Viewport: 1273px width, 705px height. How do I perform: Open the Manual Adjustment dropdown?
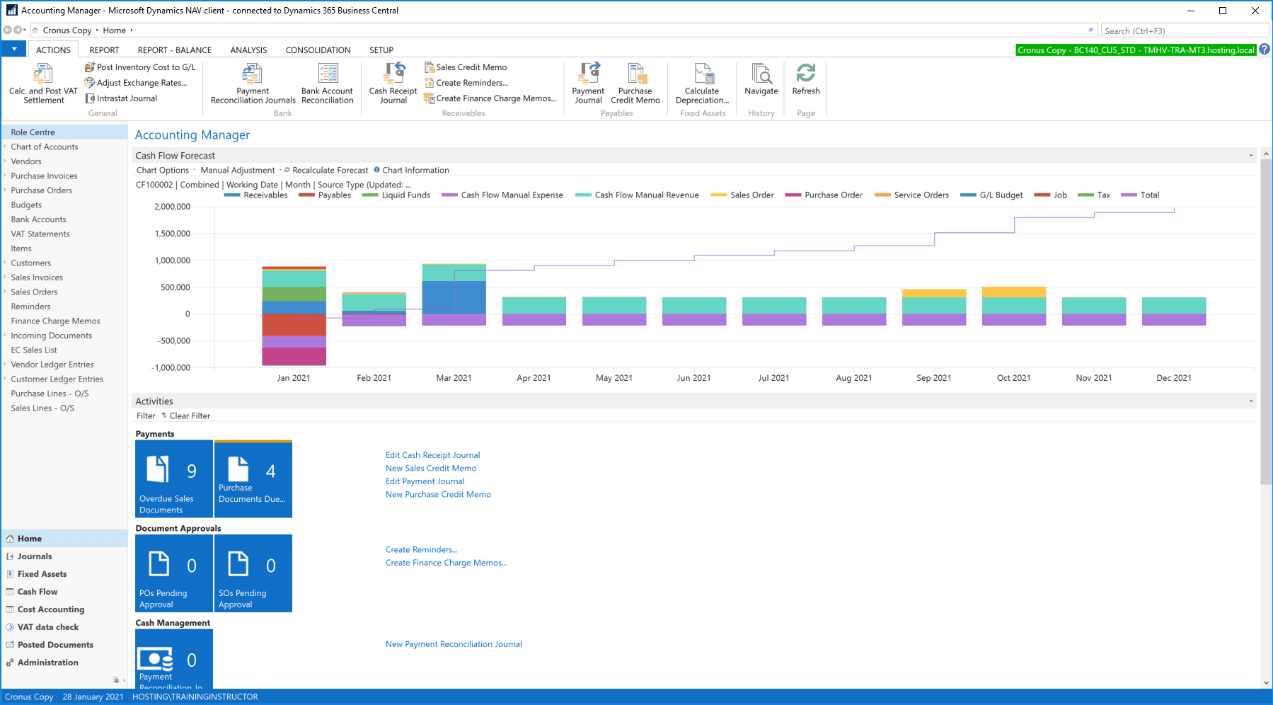pos(239,170)
